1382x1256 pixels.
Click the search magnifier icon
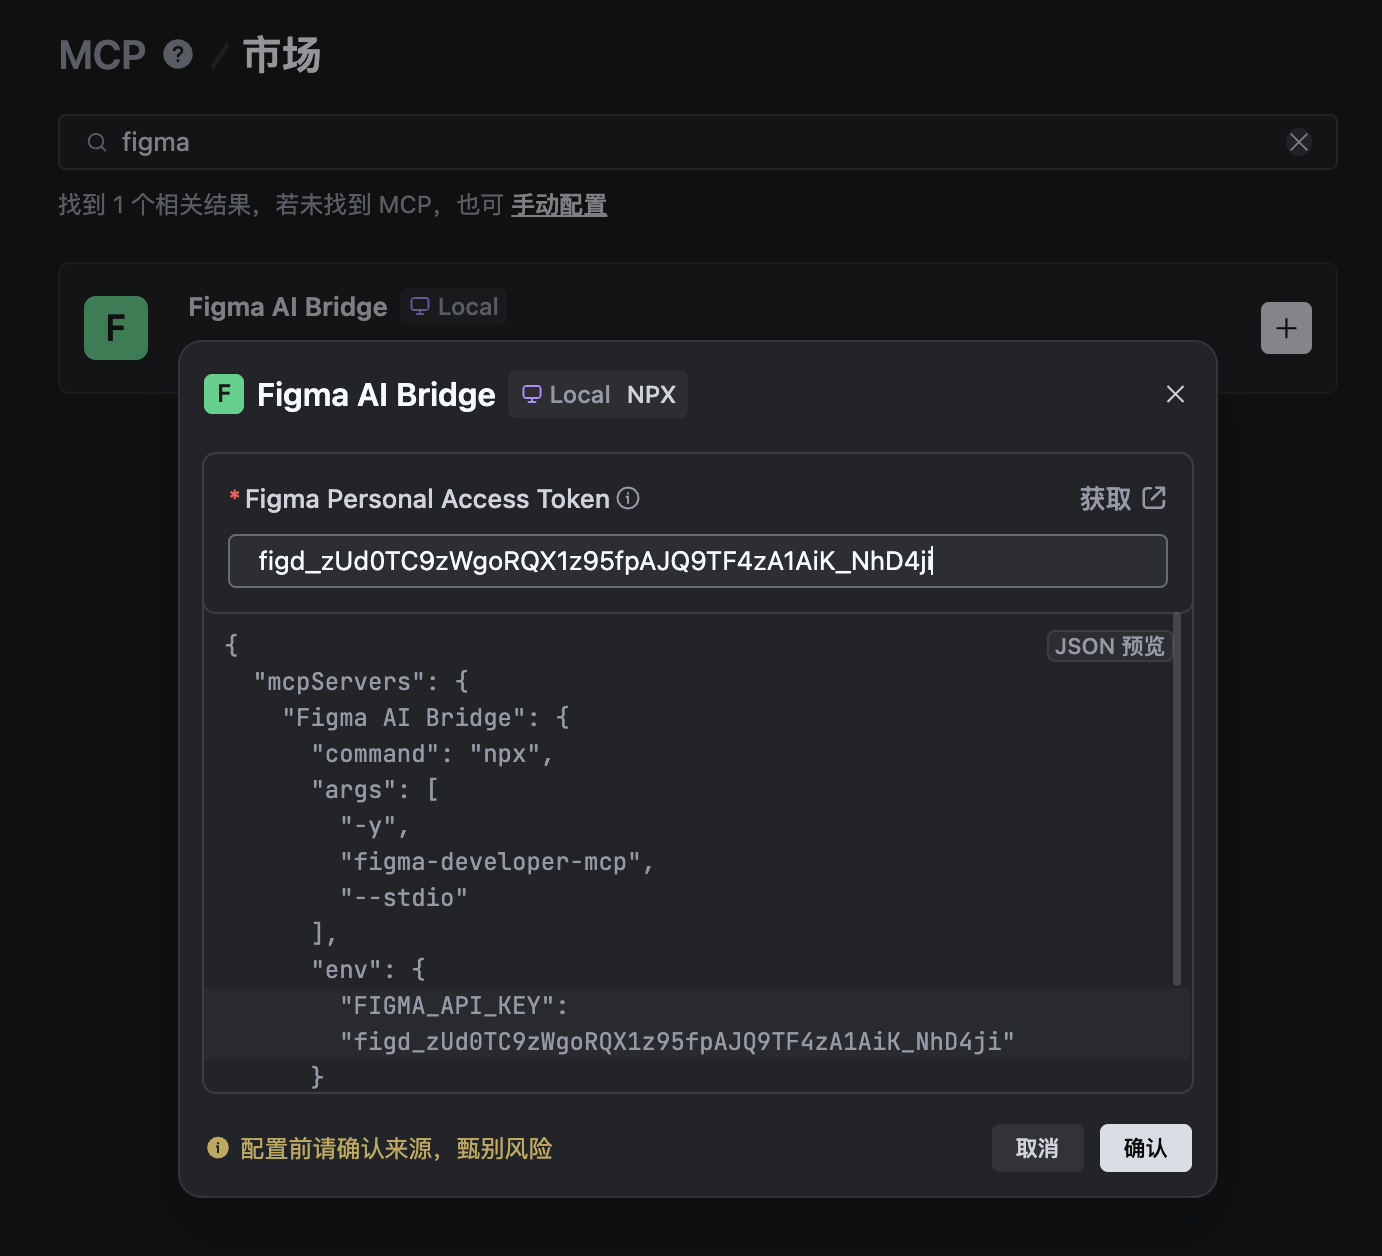pos(97,142)
